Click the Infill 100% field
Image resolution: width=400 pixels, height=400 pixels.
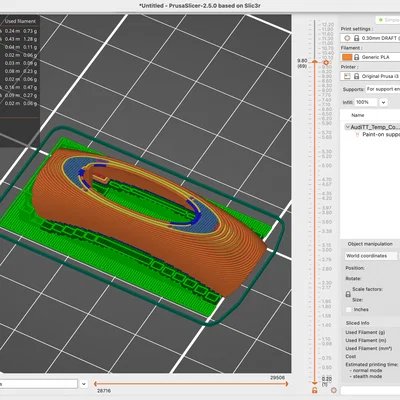[x=366, y=102]
